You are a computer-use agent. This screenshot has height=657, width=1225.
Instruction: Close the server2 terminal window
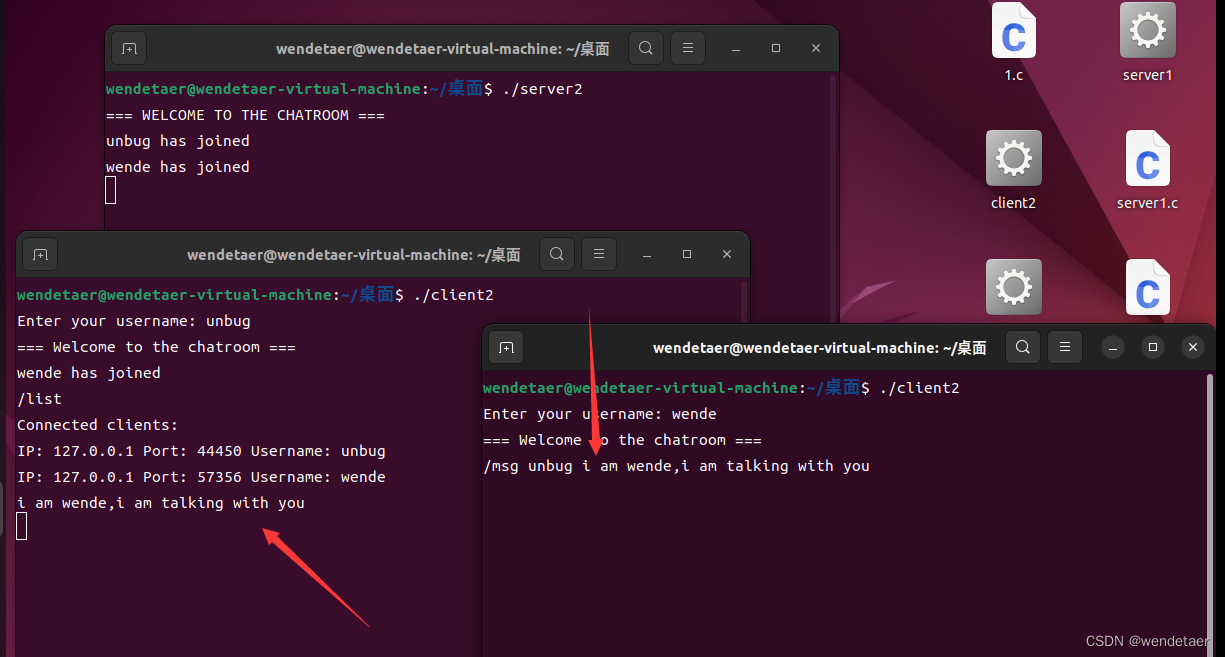(x=816, y=48)
